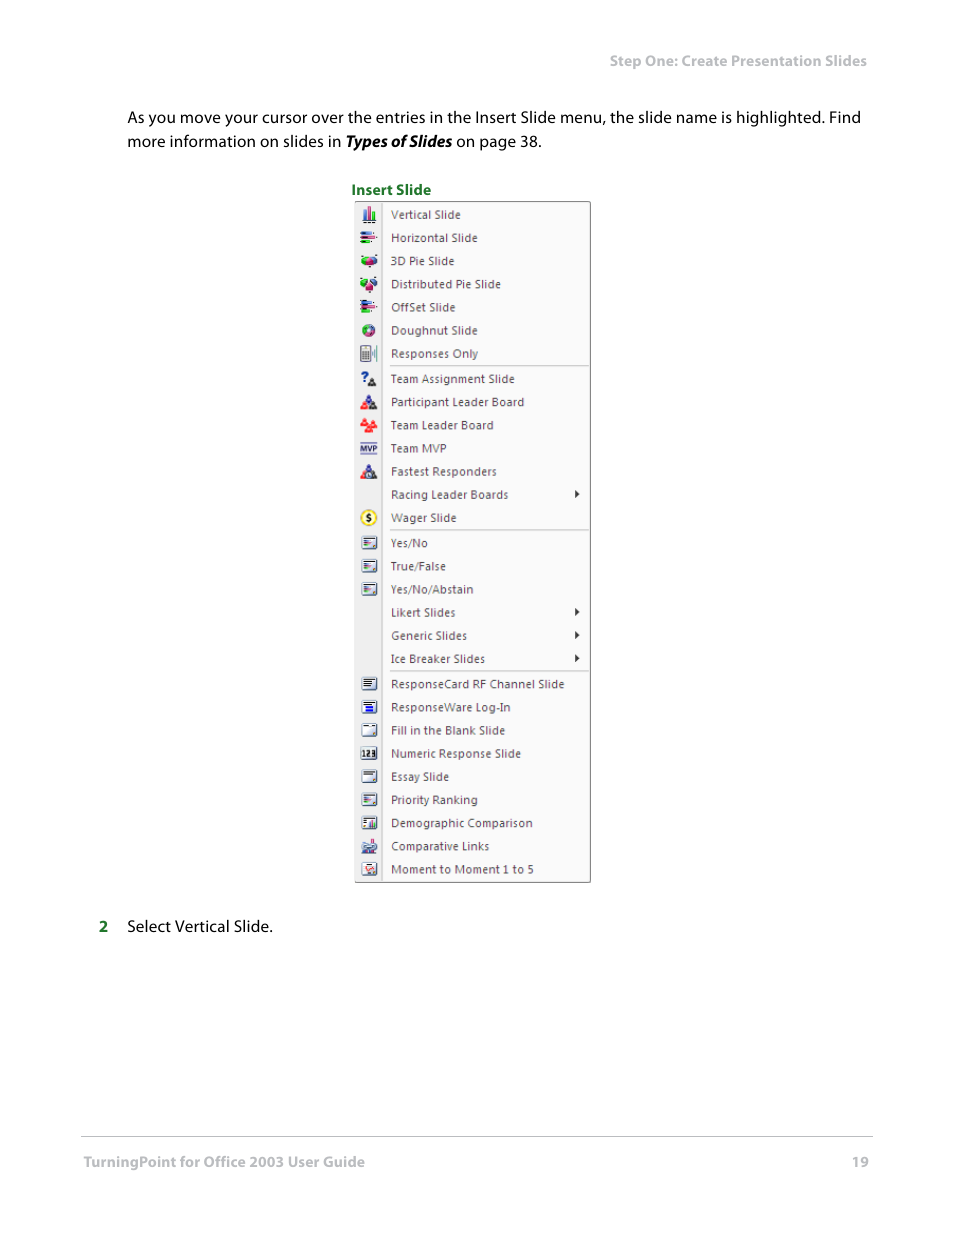The image size is (954, 1235).
Task: Click the Team Assignment Slide icon
Action: coord(369,379)
